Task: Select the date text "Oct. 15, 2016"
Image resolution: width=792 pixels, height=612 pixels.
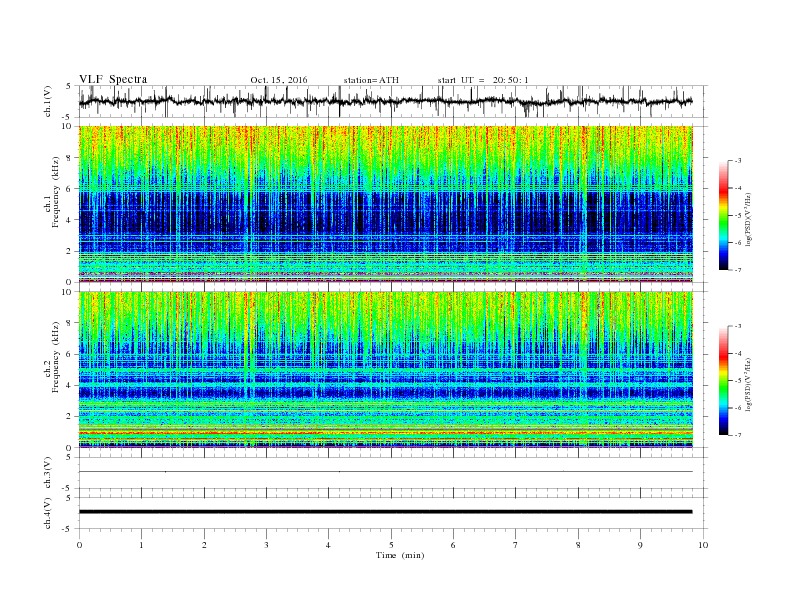Action: point(279,80)
